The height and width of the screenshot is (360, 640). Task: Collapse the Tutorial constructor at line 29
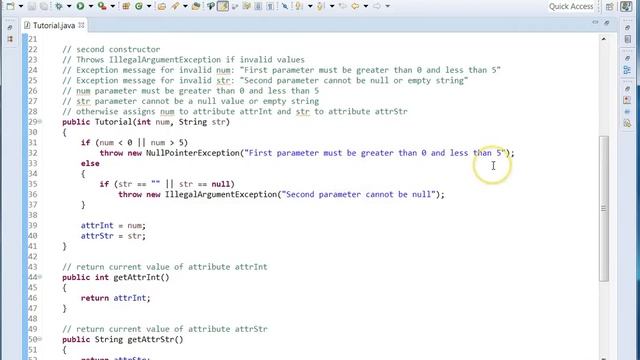[40, 121]
